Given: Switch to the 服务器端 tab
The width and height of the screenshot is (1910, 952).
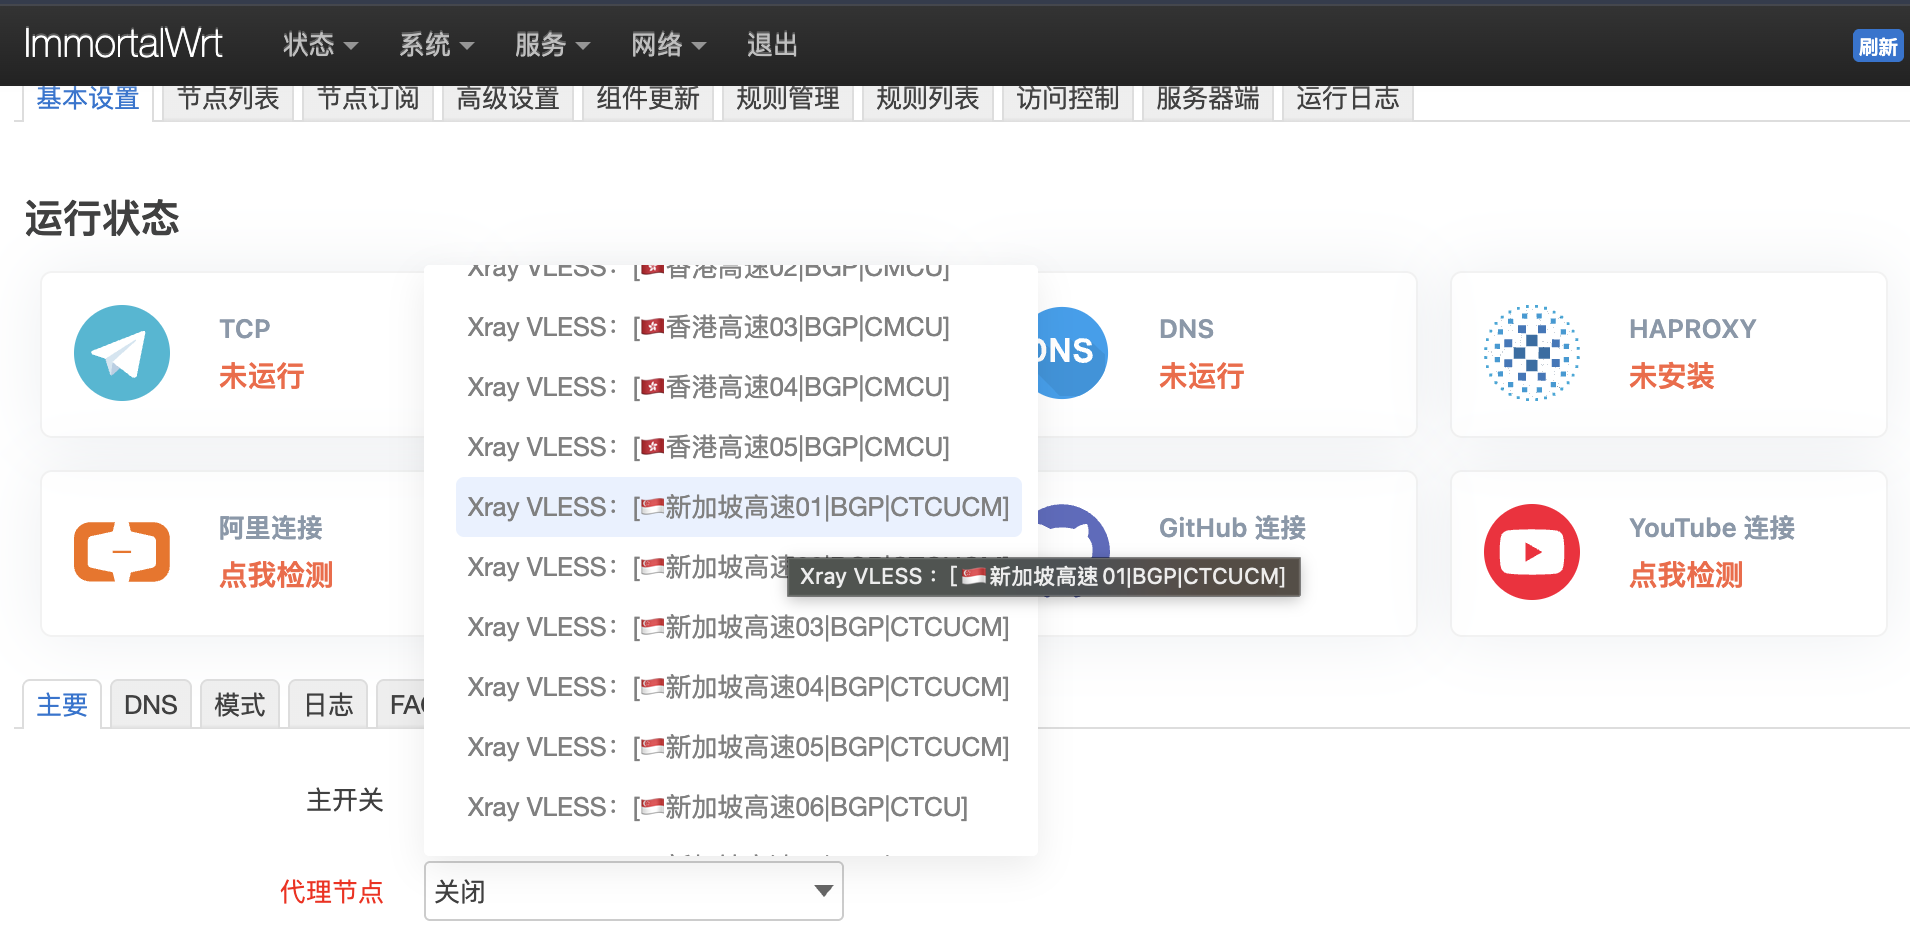Looking at the screenshot, I should tap(1208, 100).
